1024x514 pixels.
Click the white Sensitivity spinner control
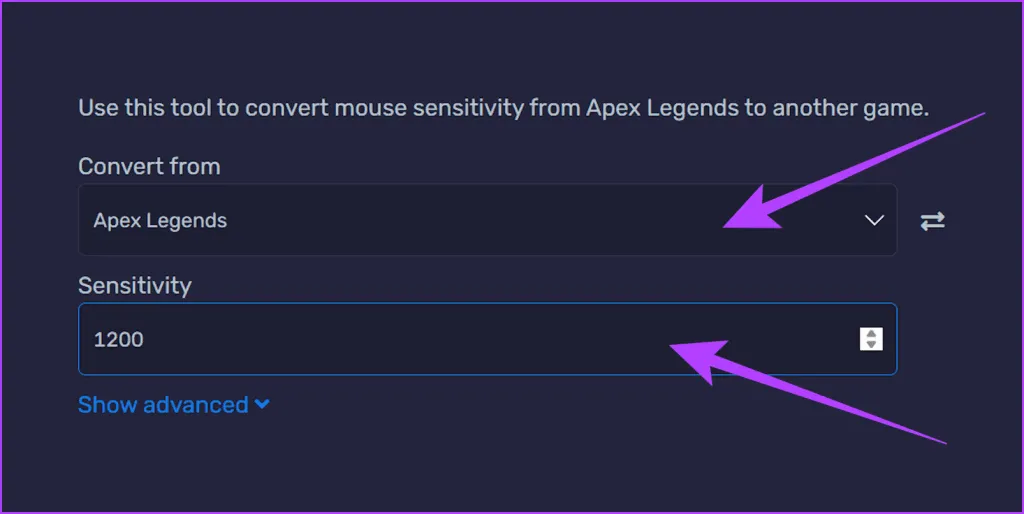(x=871, y=339)
